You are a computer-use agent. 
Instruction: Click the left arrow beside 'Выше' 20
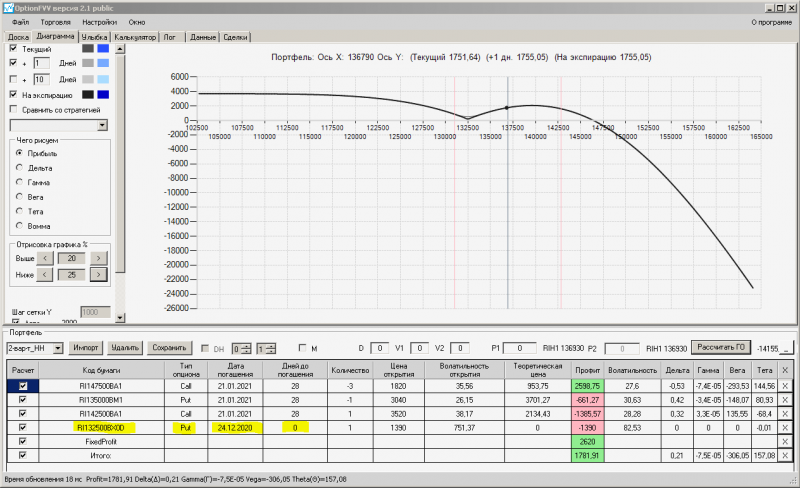point(44,258)
